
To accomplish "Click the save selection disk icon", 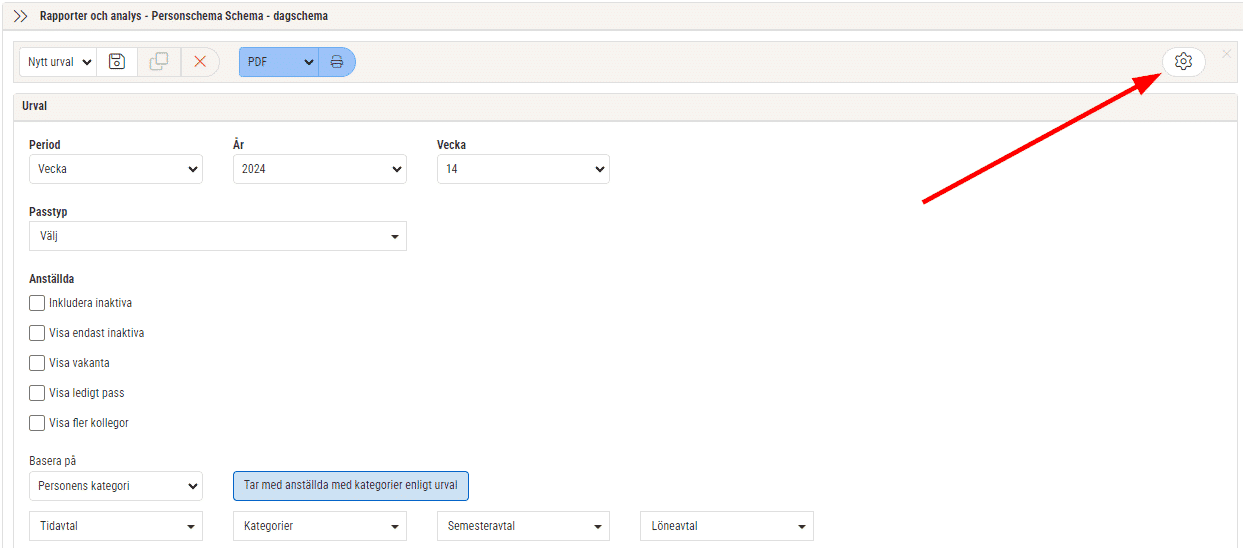I will [x=117, y=62].
